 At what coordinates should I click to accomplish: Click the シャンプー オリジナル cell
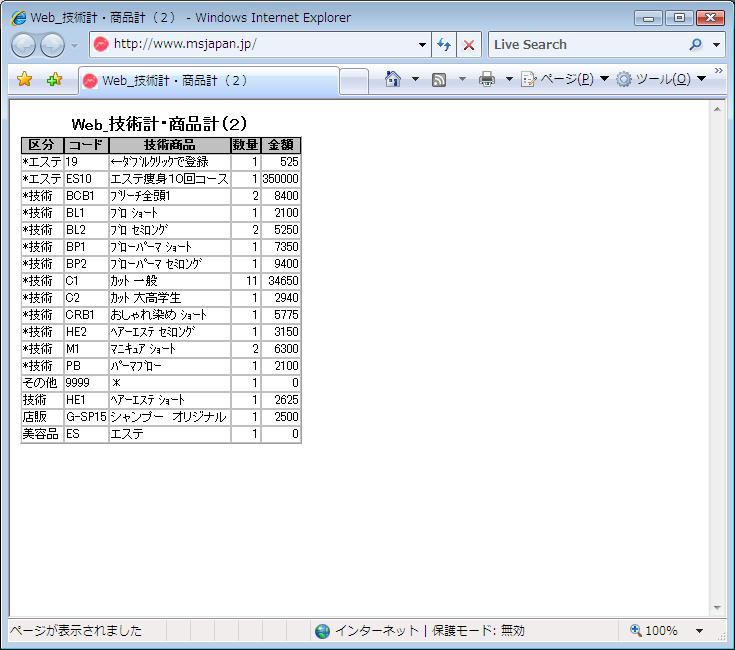(170, 417)
